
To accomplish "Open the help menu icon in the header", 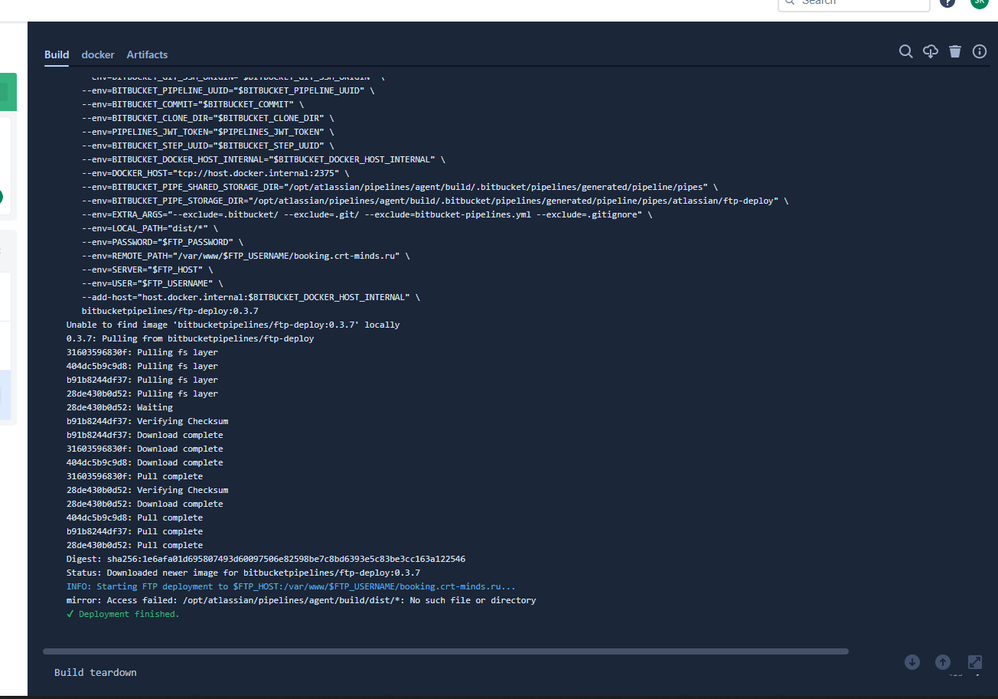I will (947, 3).
